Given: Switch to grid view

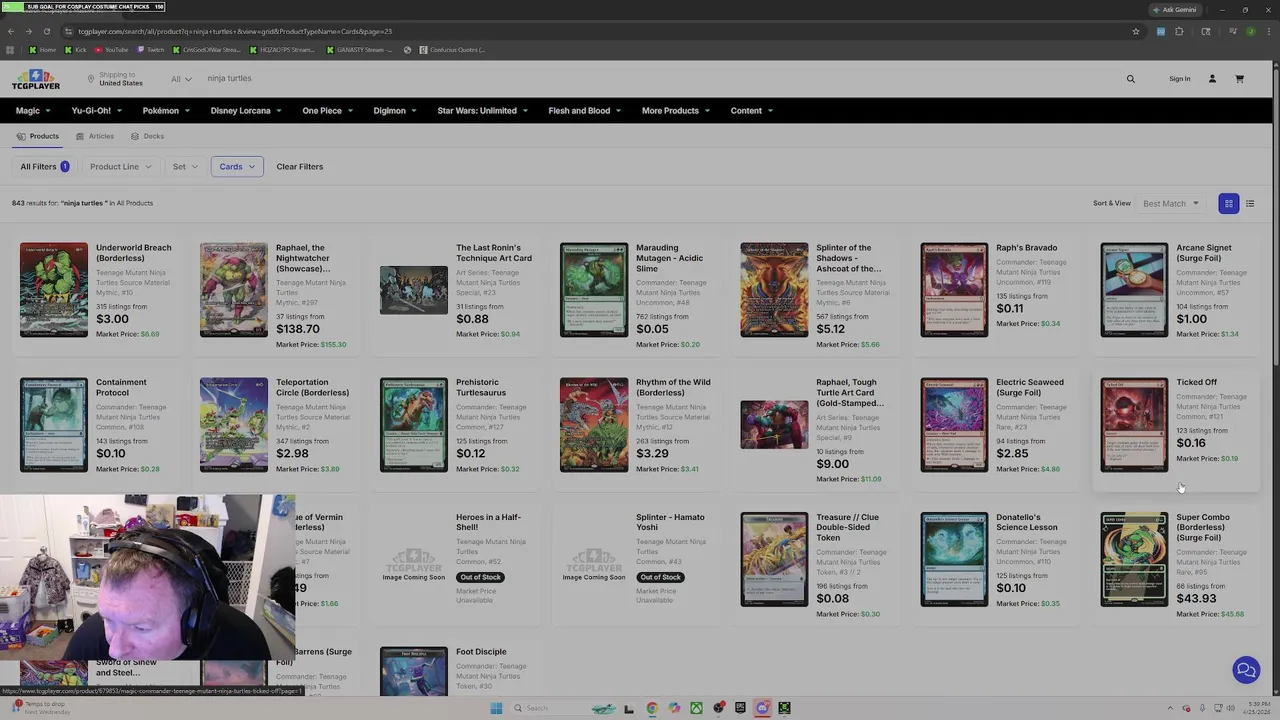Looking at the screenshot, I should tap(1229, 203).
